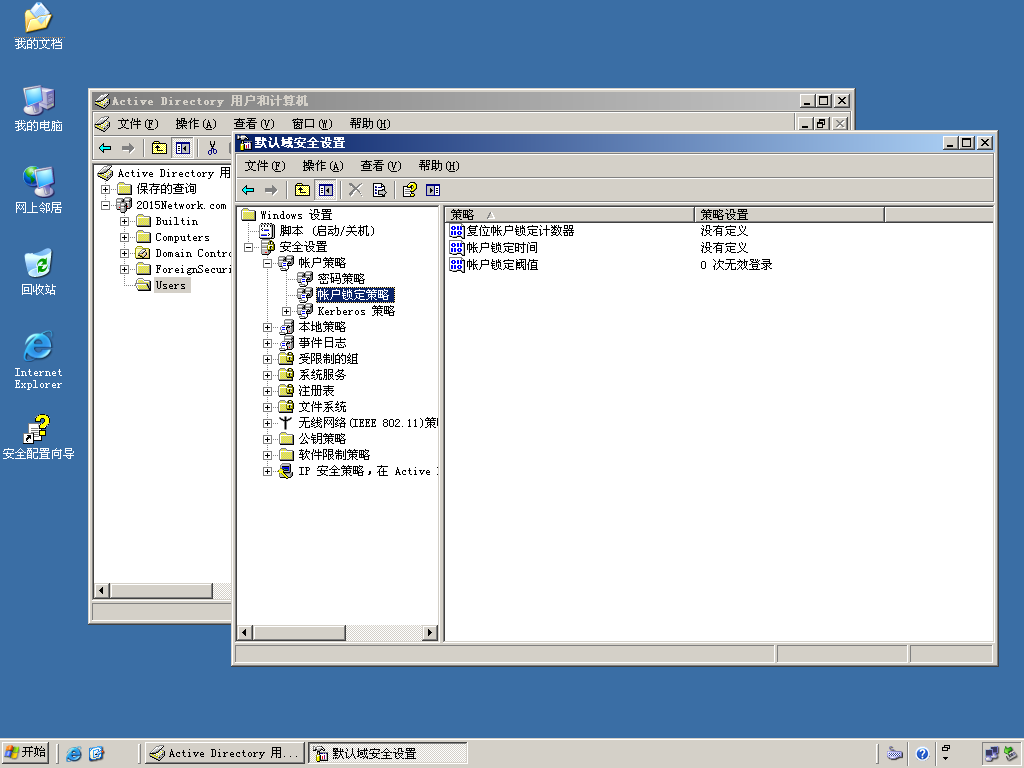The height and width of the screenshot is (768, 1024).
Task: Click help question mark icon in system tray
Action: (x=922, y=754)
